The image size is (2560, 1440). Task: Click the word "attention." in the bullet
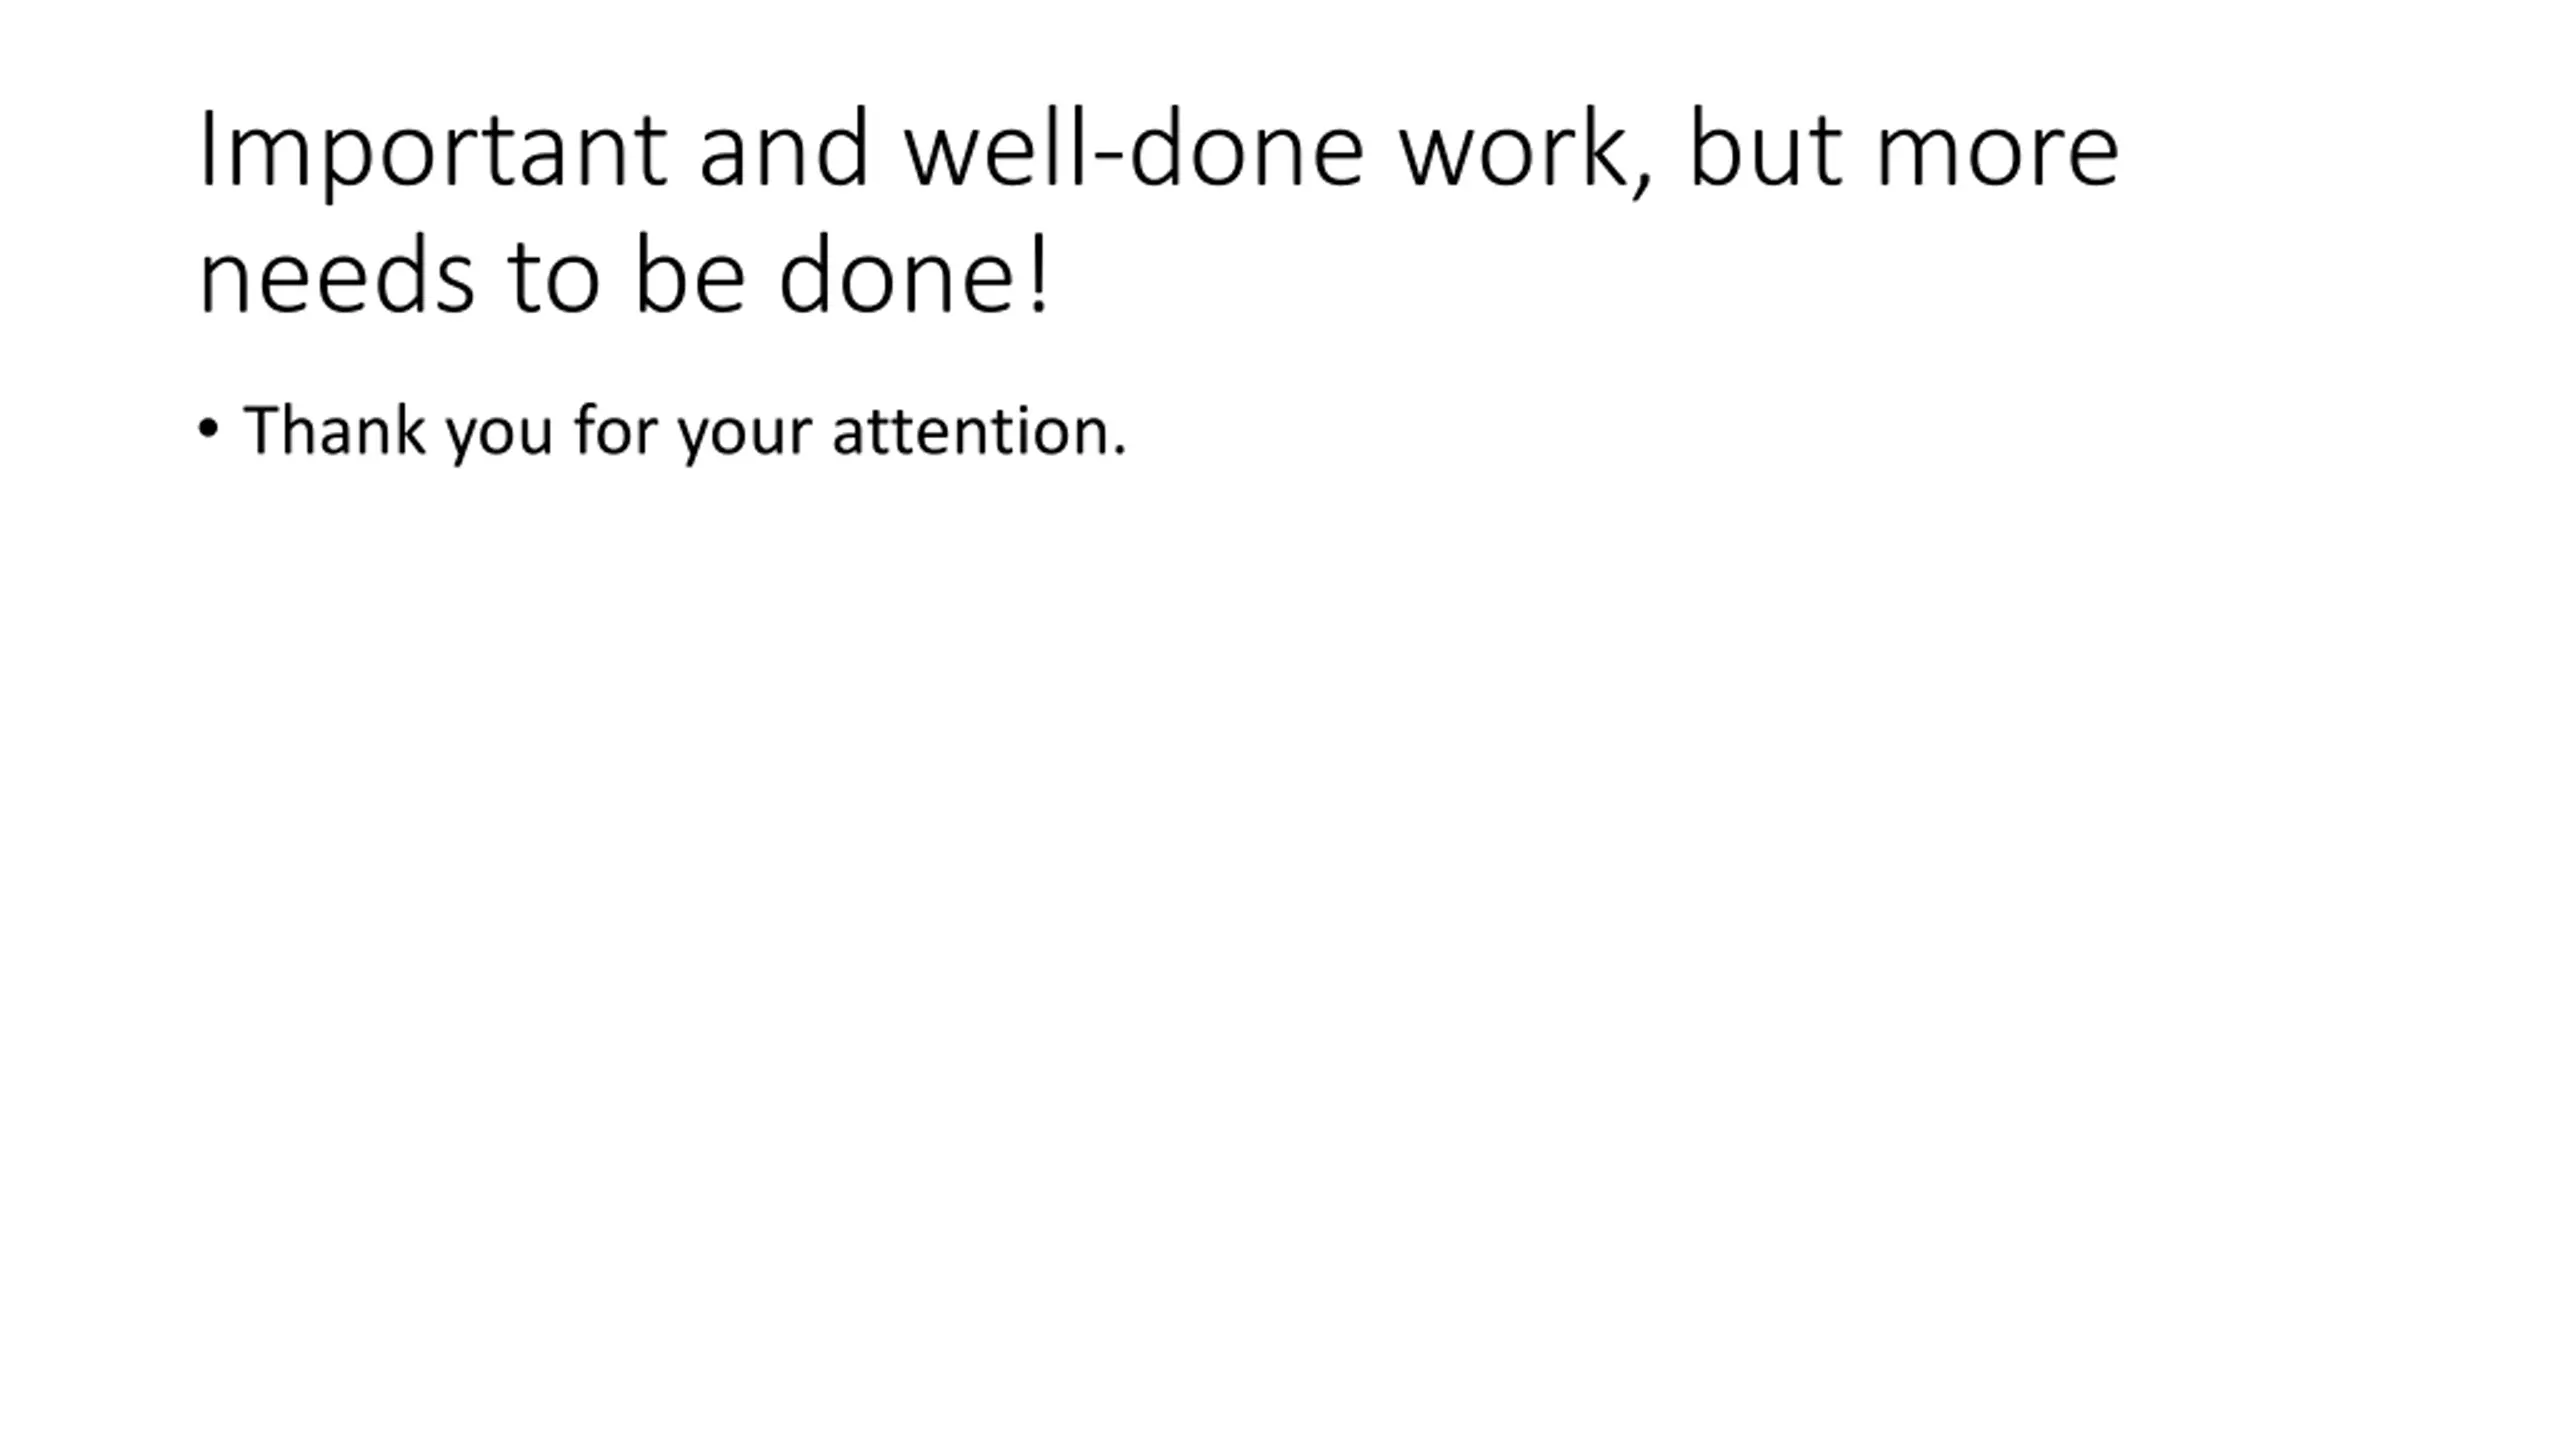pos(980,432)
